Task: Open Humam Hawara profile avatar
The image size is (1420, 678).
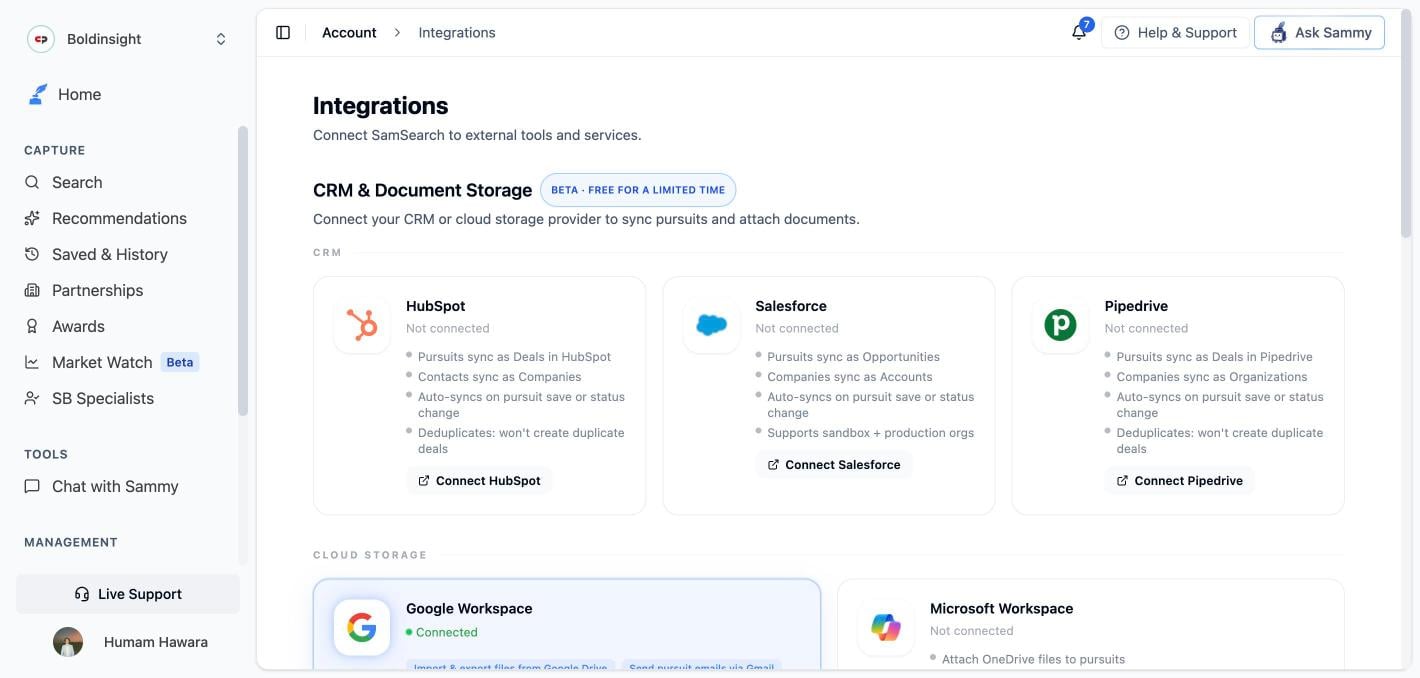Action: 68,642
